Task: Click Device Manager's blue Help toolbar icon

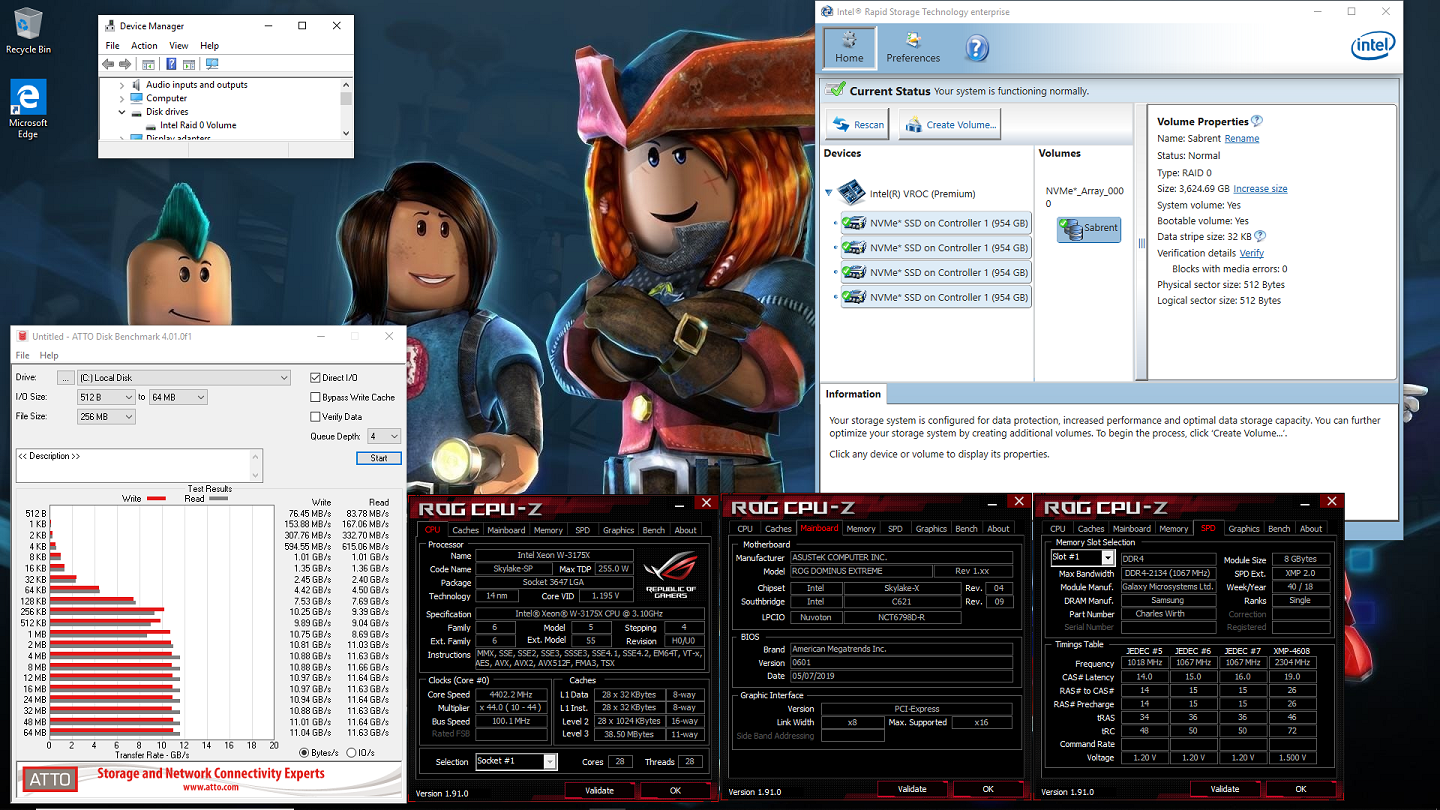Action: pos(171,64)
